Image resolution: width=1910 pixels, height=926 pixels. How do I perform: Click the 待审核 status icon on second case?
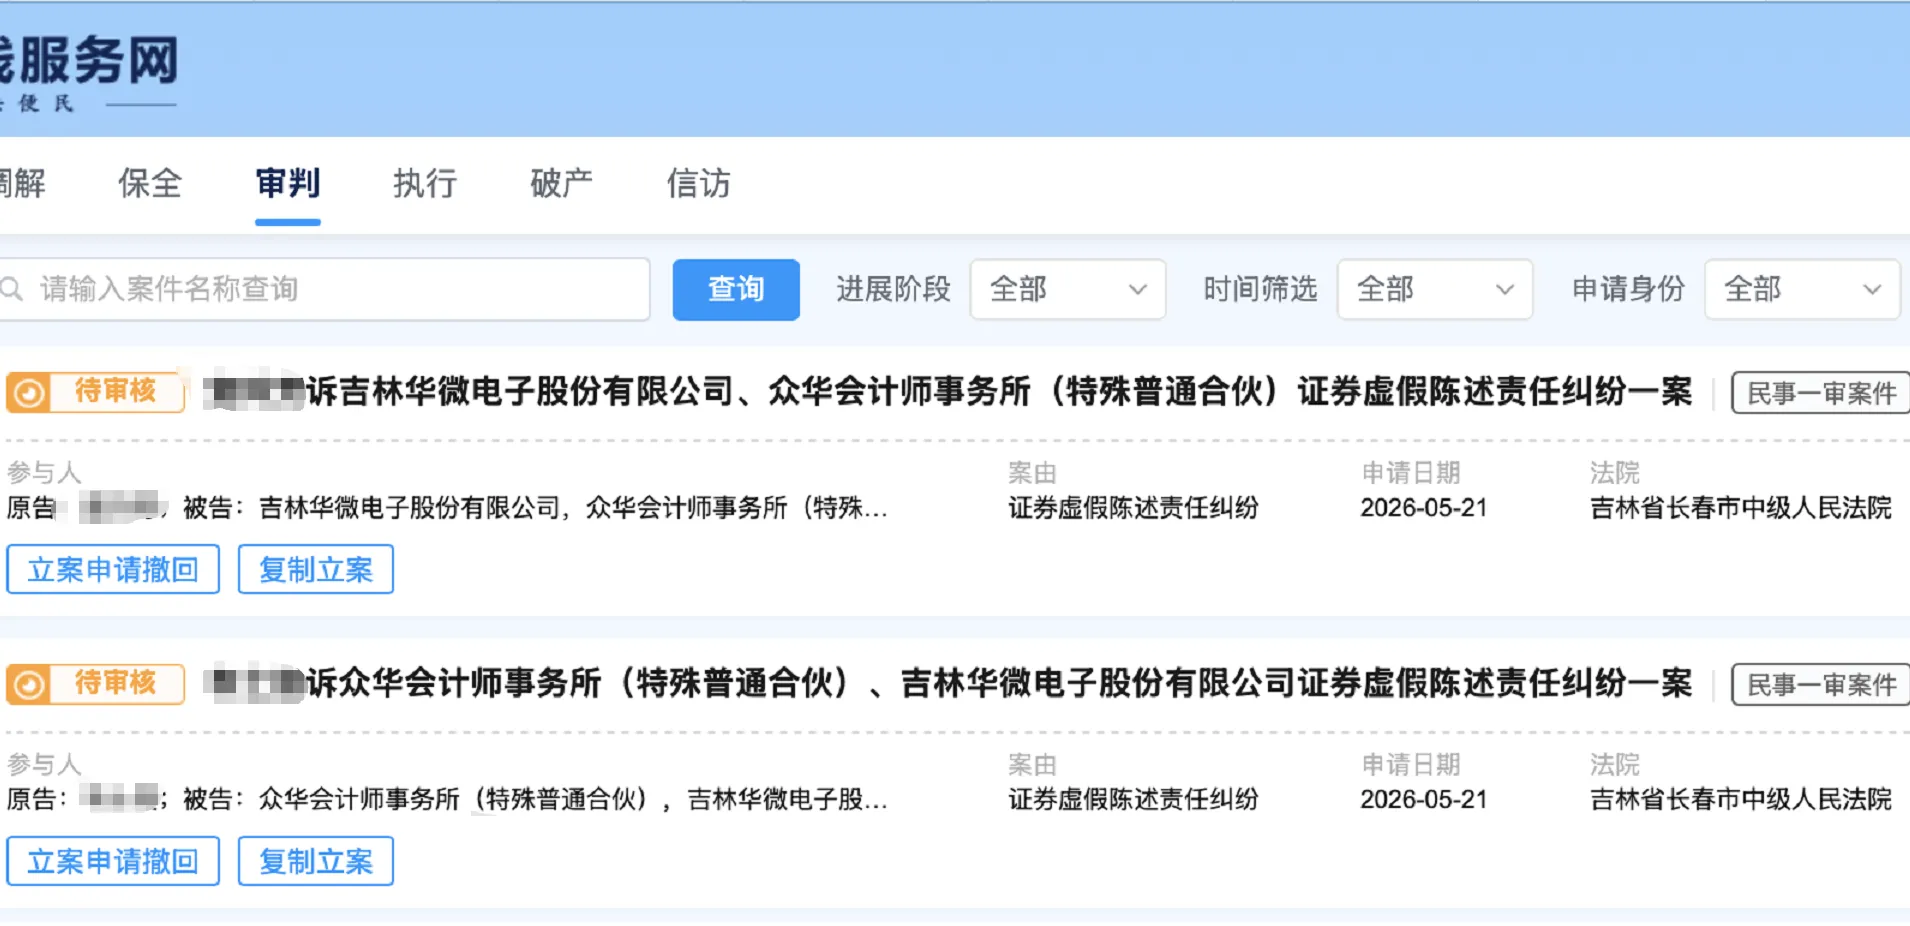pyautogui.click(x=29, y=684)
